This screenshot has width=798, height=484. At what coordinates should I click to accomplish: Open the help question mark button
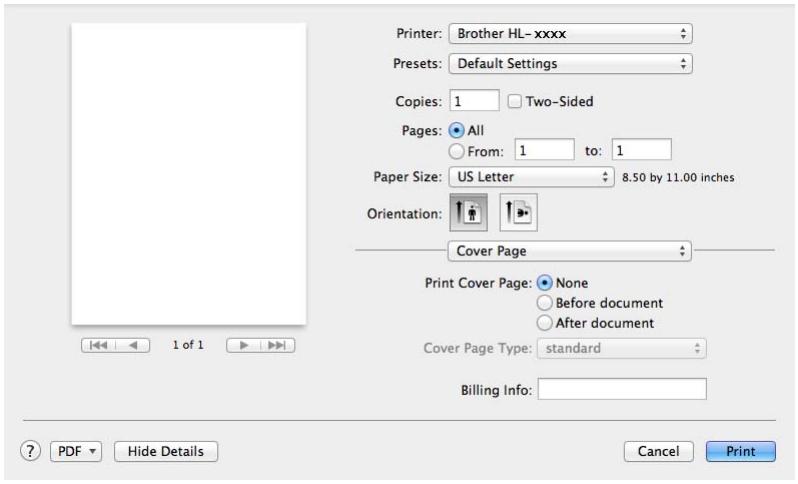31,451
